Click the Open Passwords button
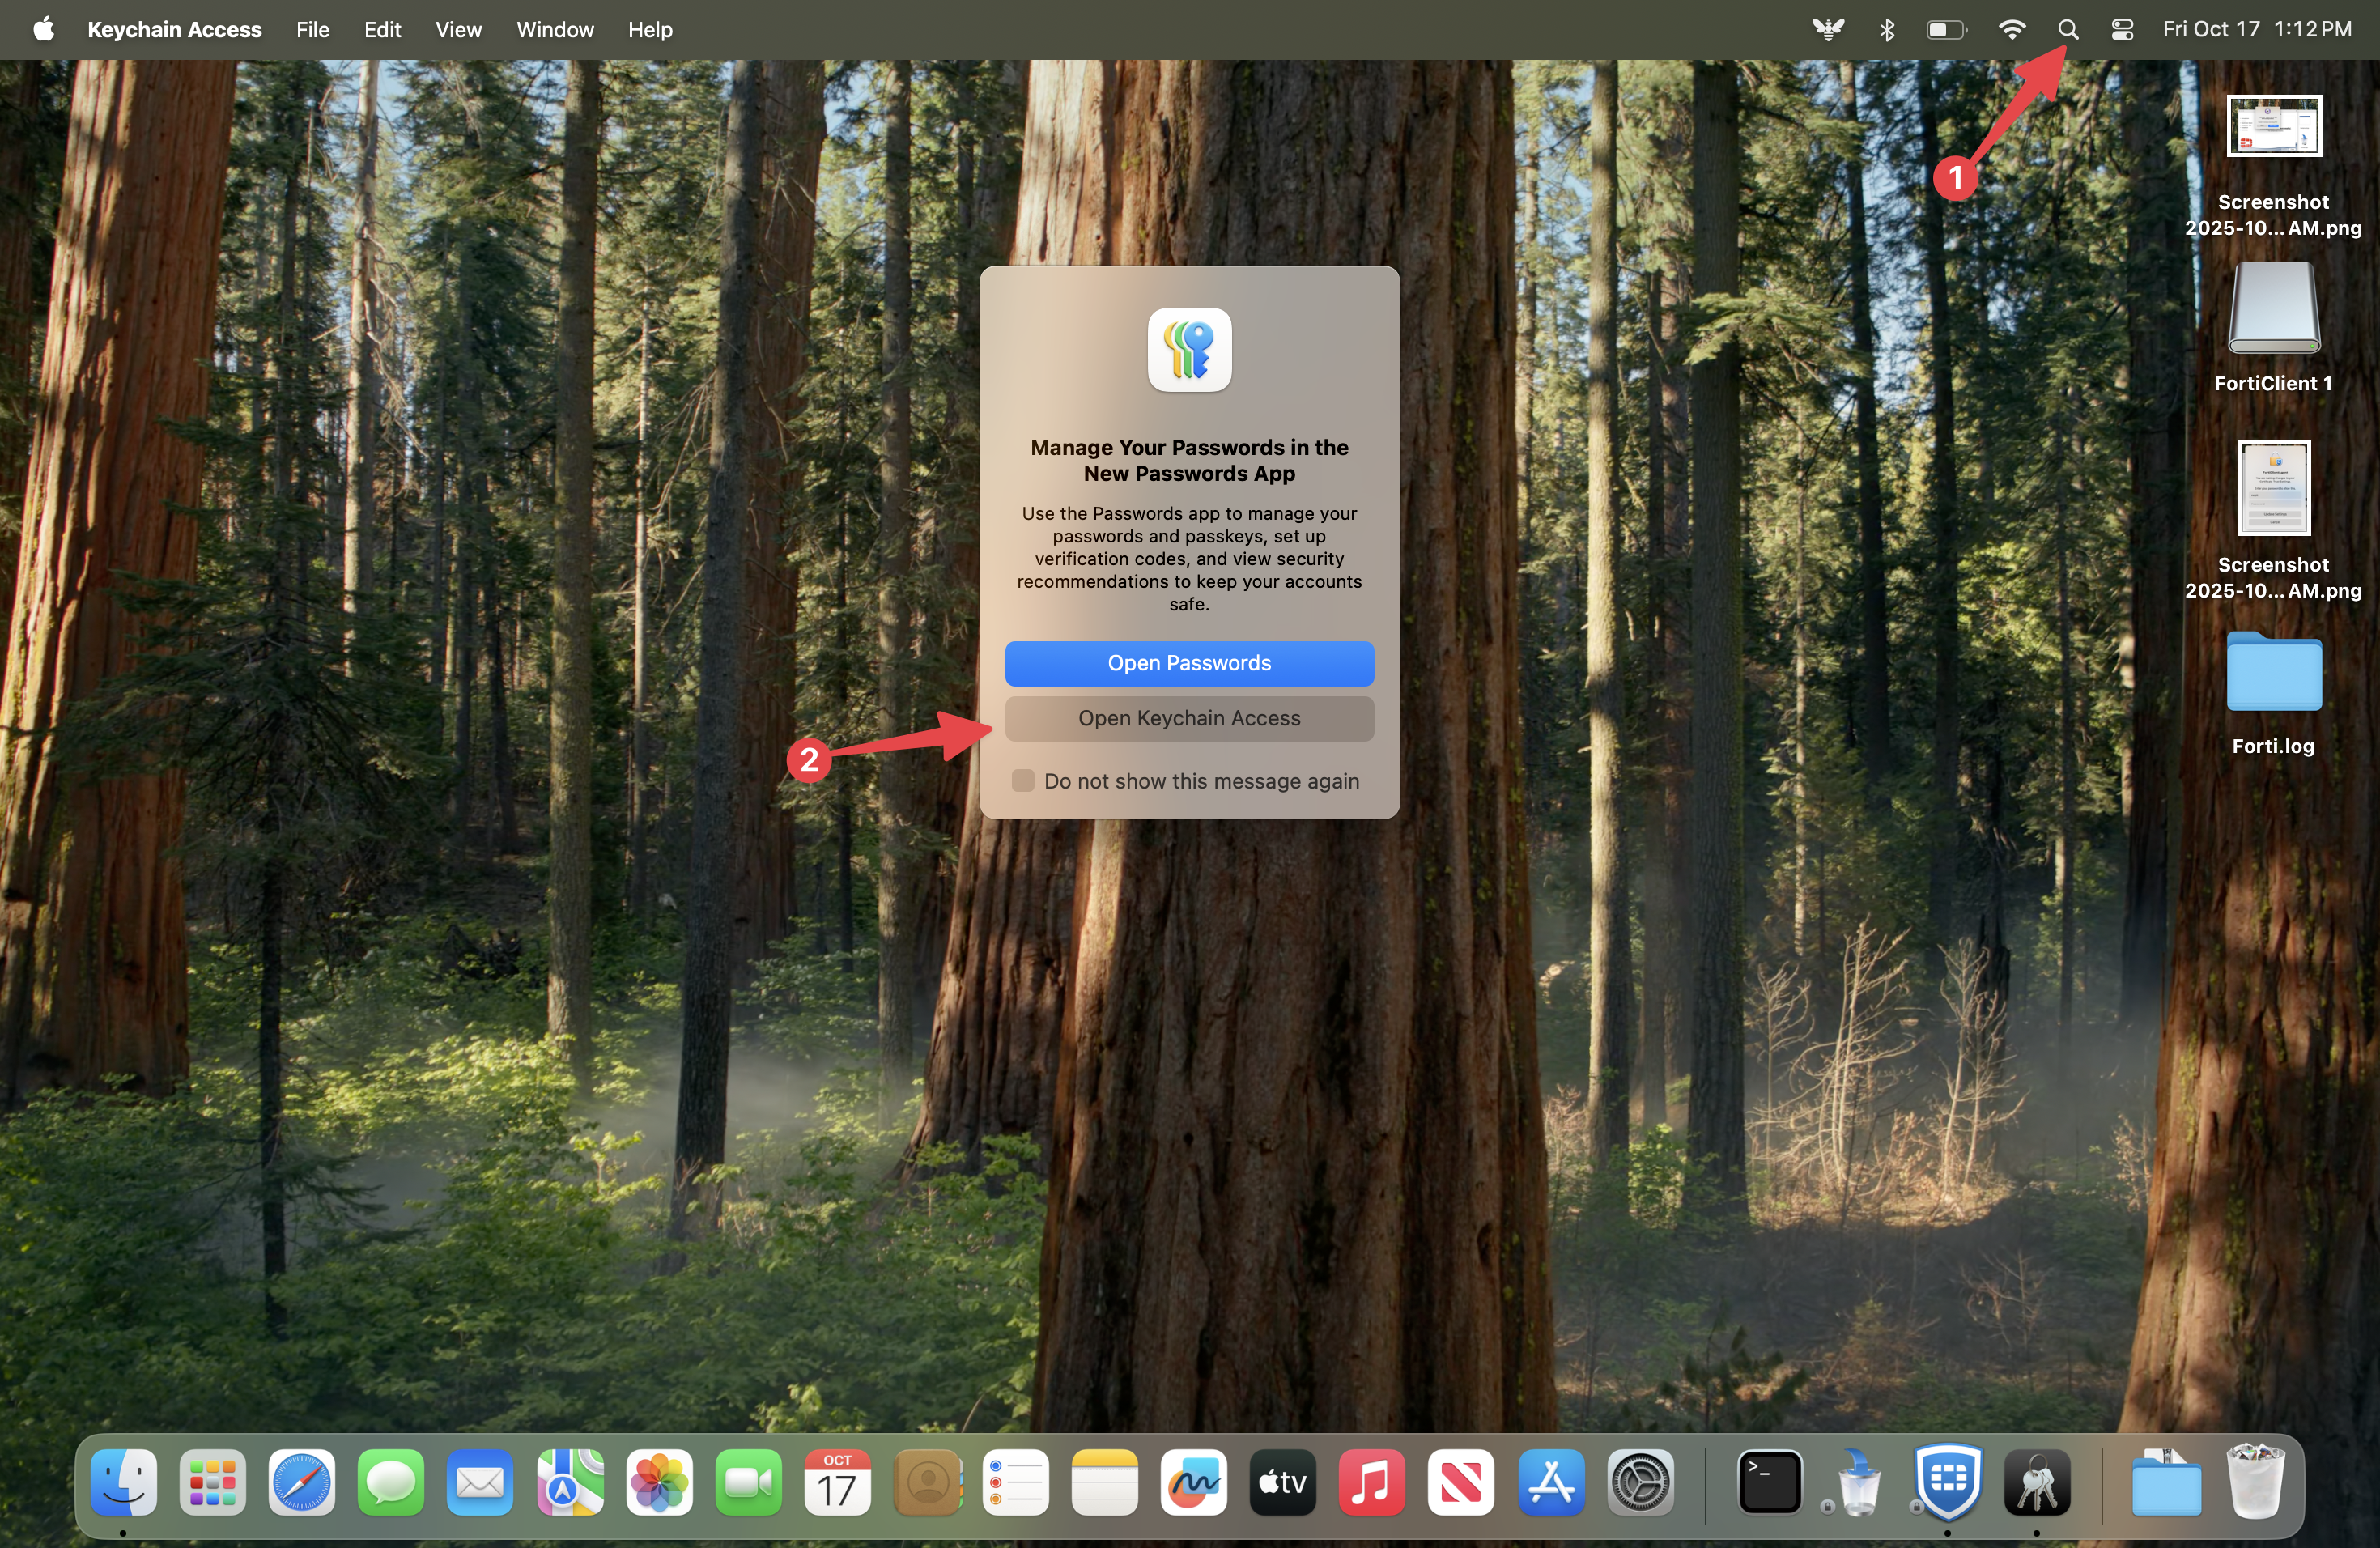The image size is (2380, 1548). [1189, 664]
